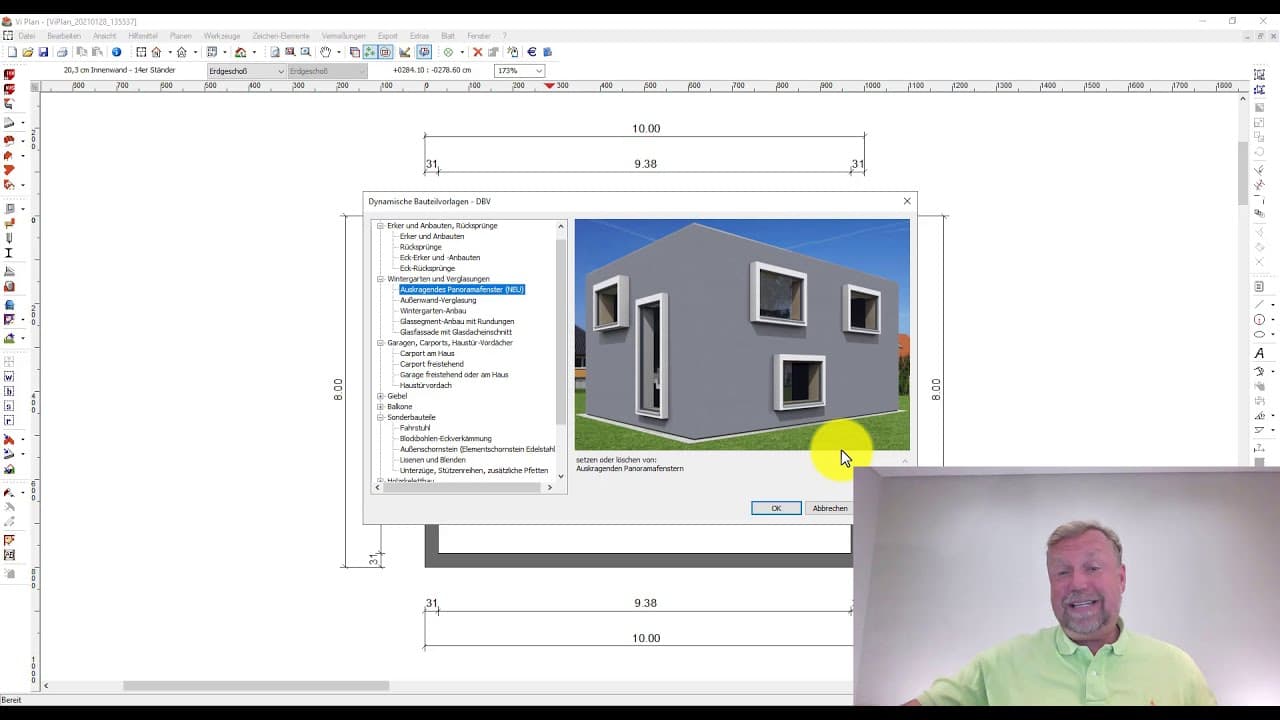The image size is (1280, 720).
Task: Collapse the 'Garagen, Carports, Haustür-Vordächer' node
Action: point(380,343)
